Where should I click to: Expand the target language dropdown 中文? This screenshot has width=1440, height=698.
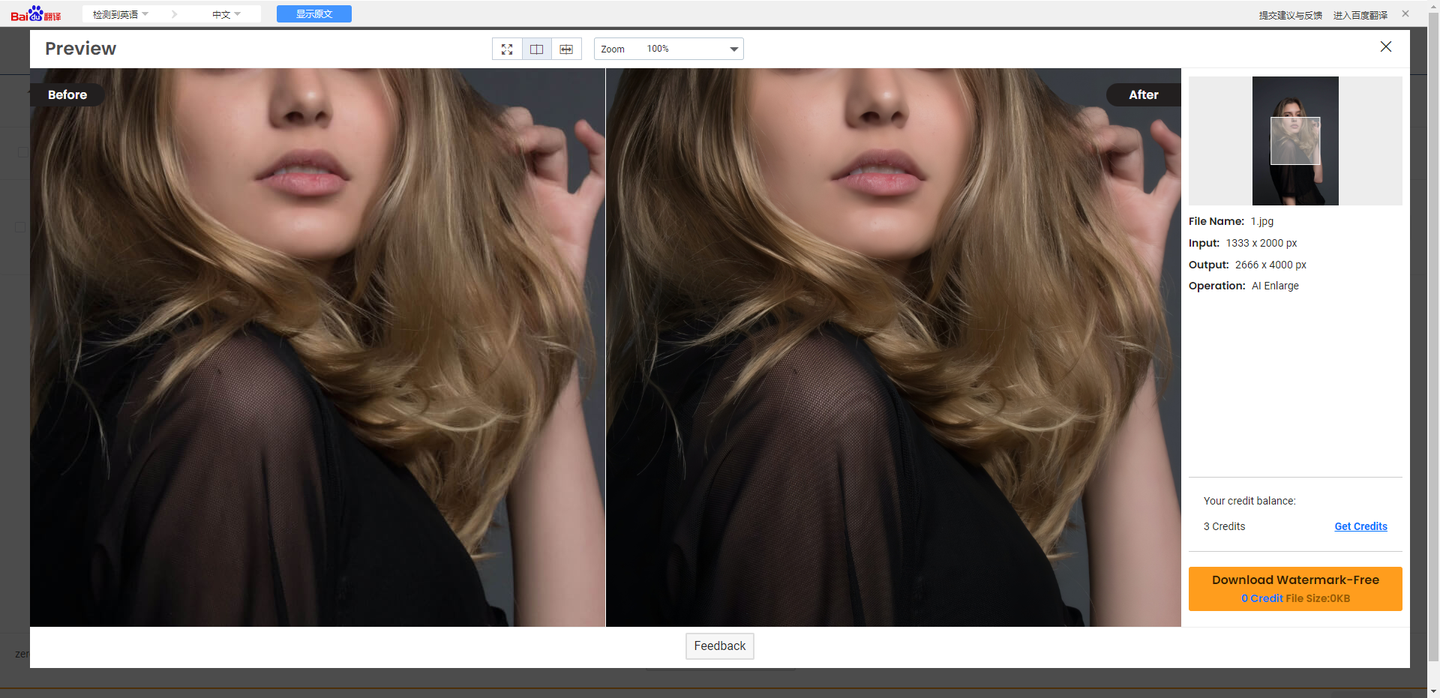point(226,14)
